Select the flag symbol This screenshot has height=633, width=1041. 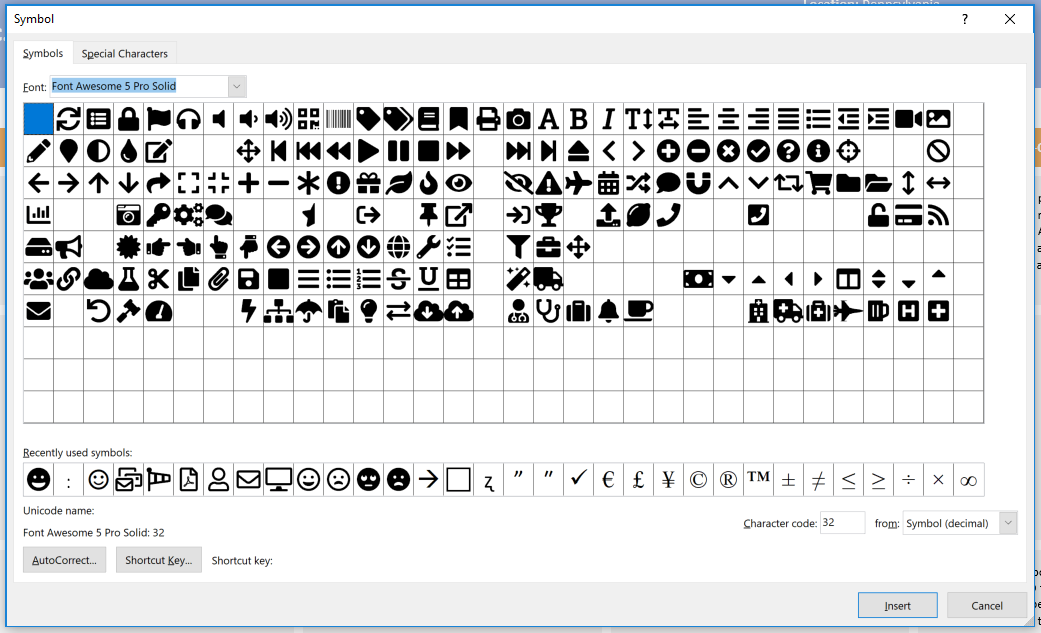[158, 118]
